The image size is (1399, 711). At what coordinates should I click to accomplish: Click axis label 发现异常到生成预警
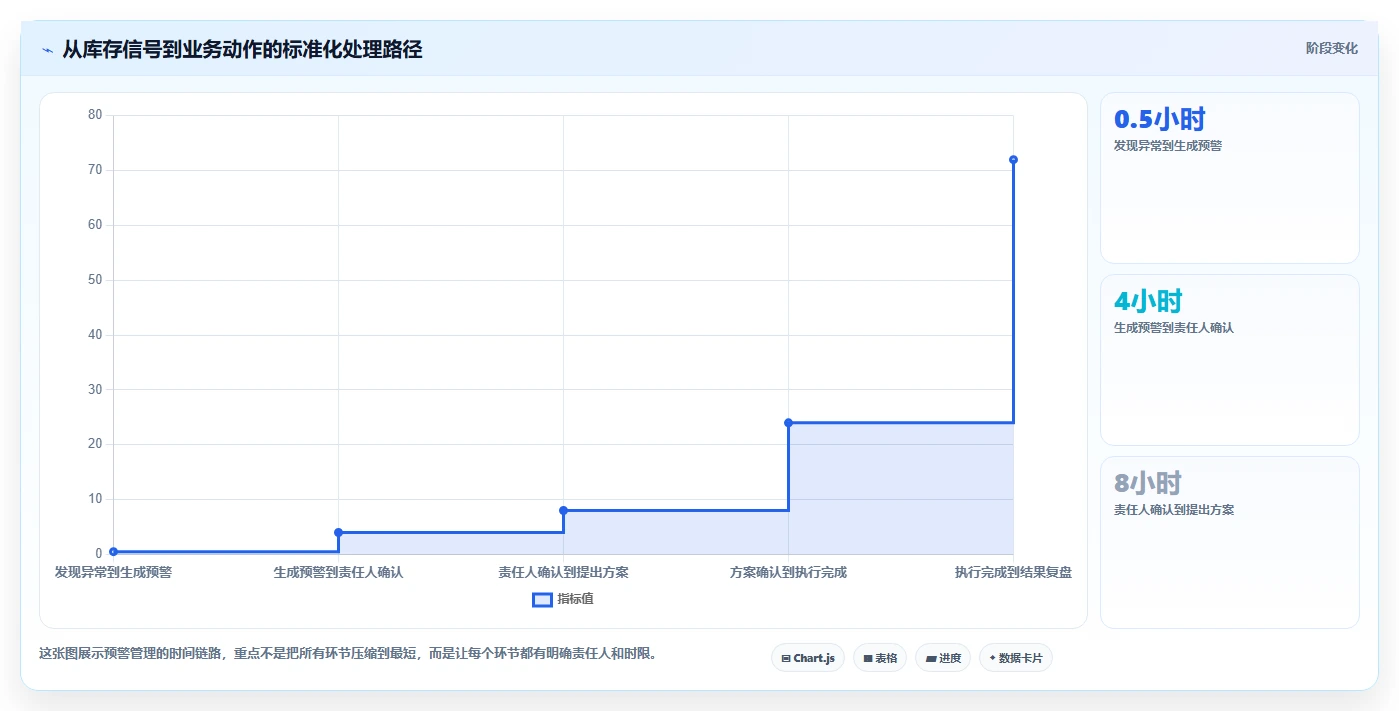point(113,573)
